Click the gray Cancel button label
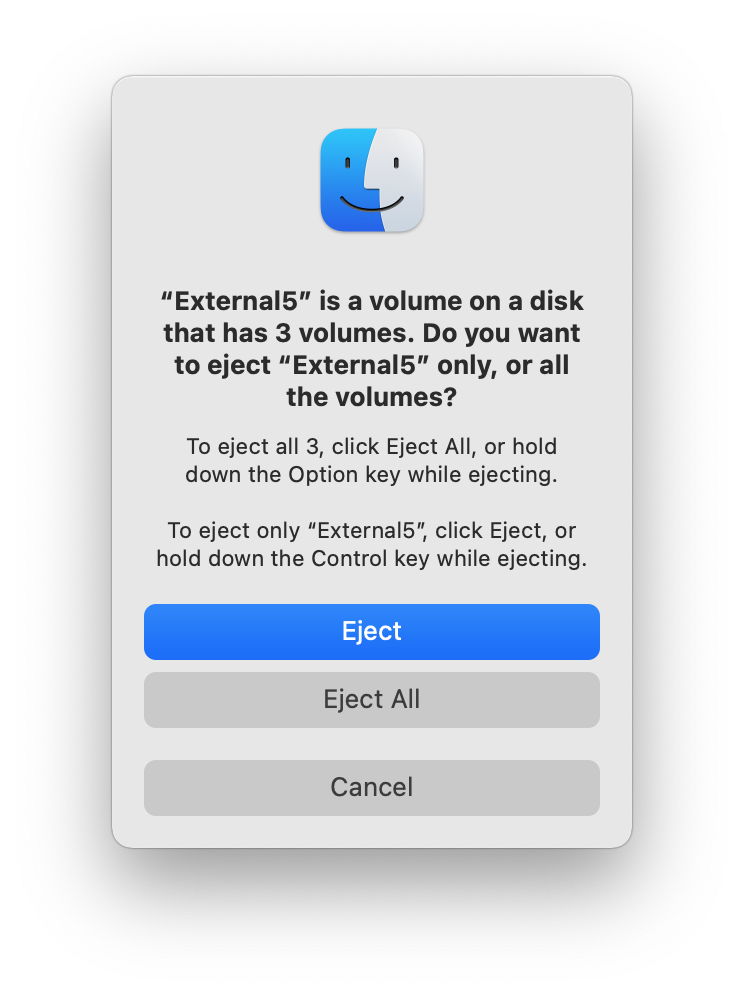Screen dimensions: 744x996 [372, 788]
